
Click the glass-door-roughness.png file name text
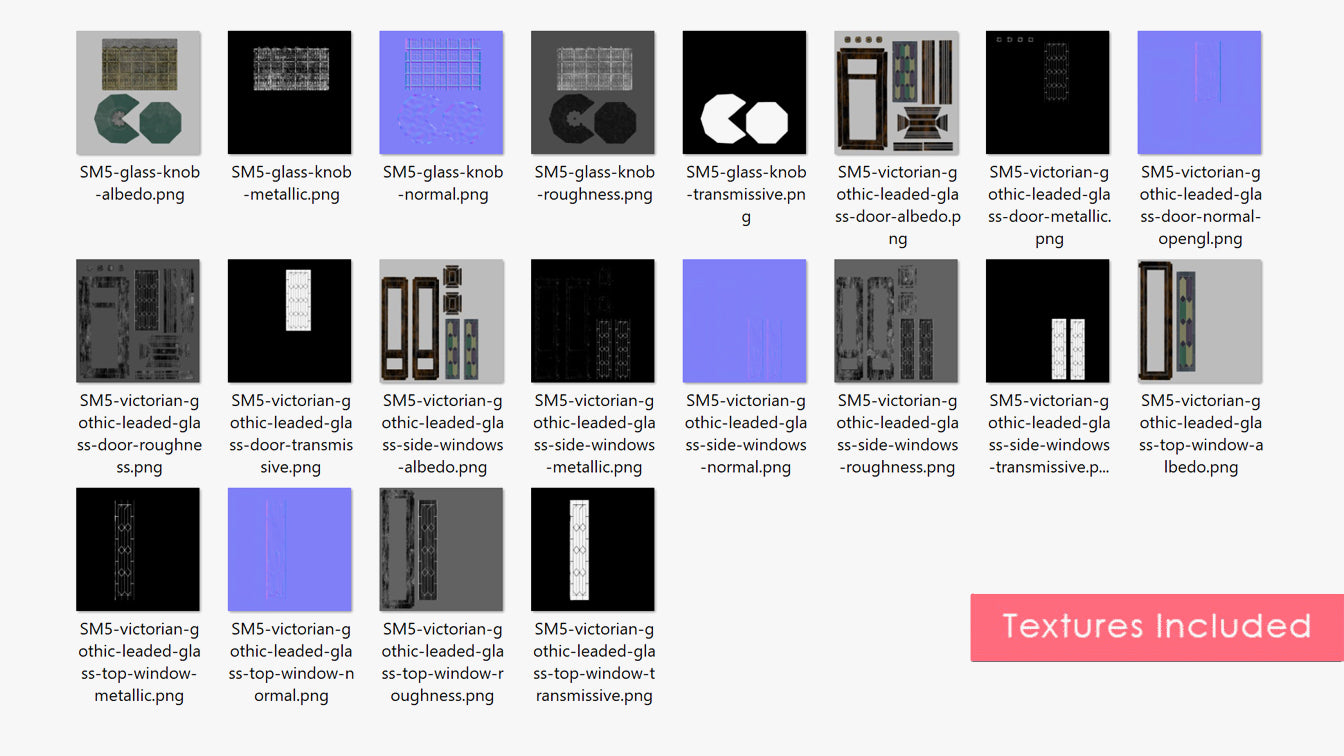140,434
